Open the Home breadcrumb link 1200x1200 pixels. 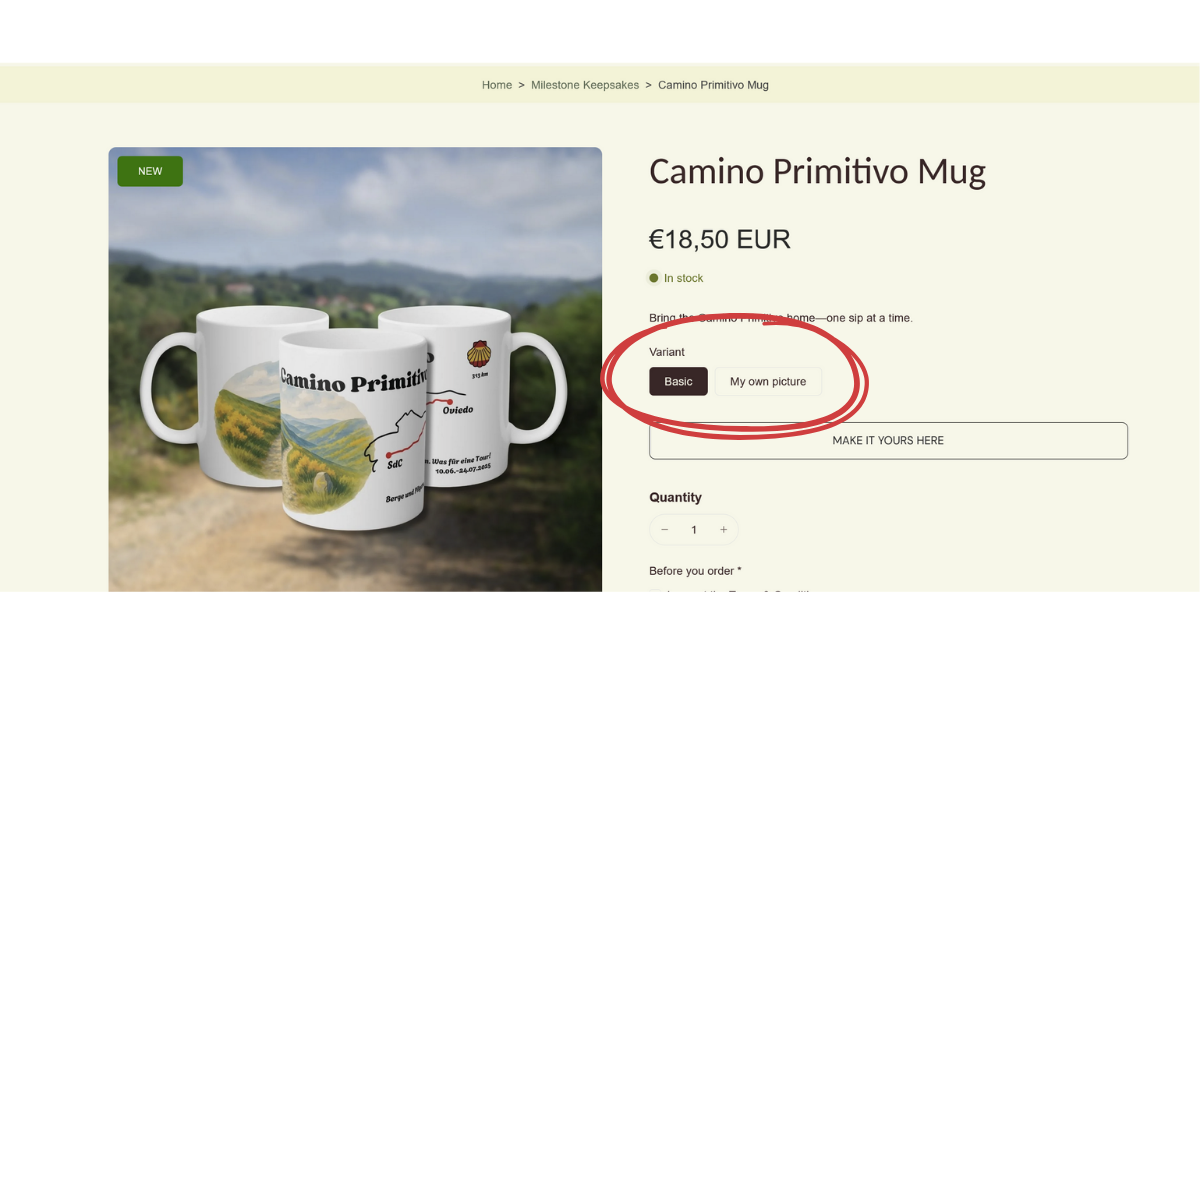(x=497, y=85)
